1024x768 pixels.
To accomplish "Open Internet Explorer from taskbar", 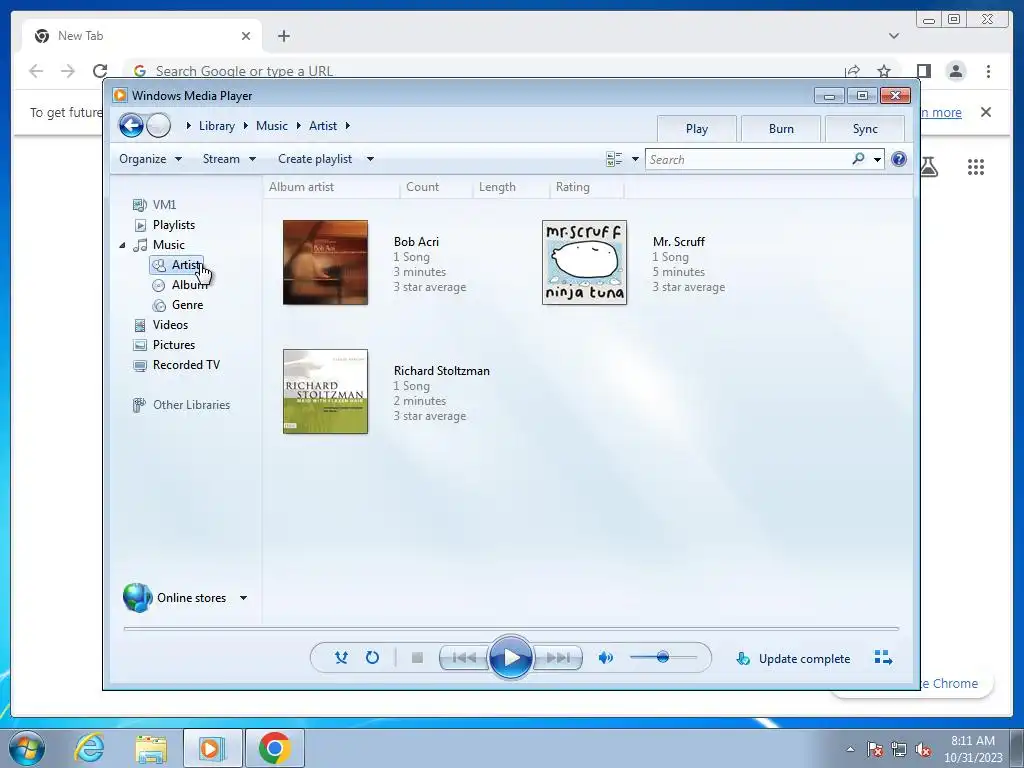I will tap(88, 748).
